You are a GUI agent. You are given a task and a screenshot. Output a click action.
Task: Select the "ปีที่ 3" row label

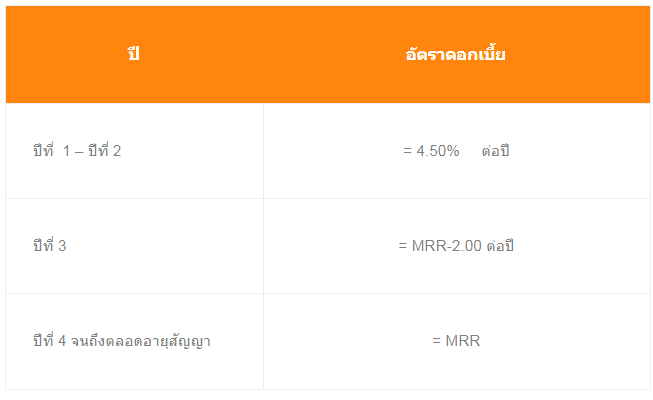[x=49, y=246]
